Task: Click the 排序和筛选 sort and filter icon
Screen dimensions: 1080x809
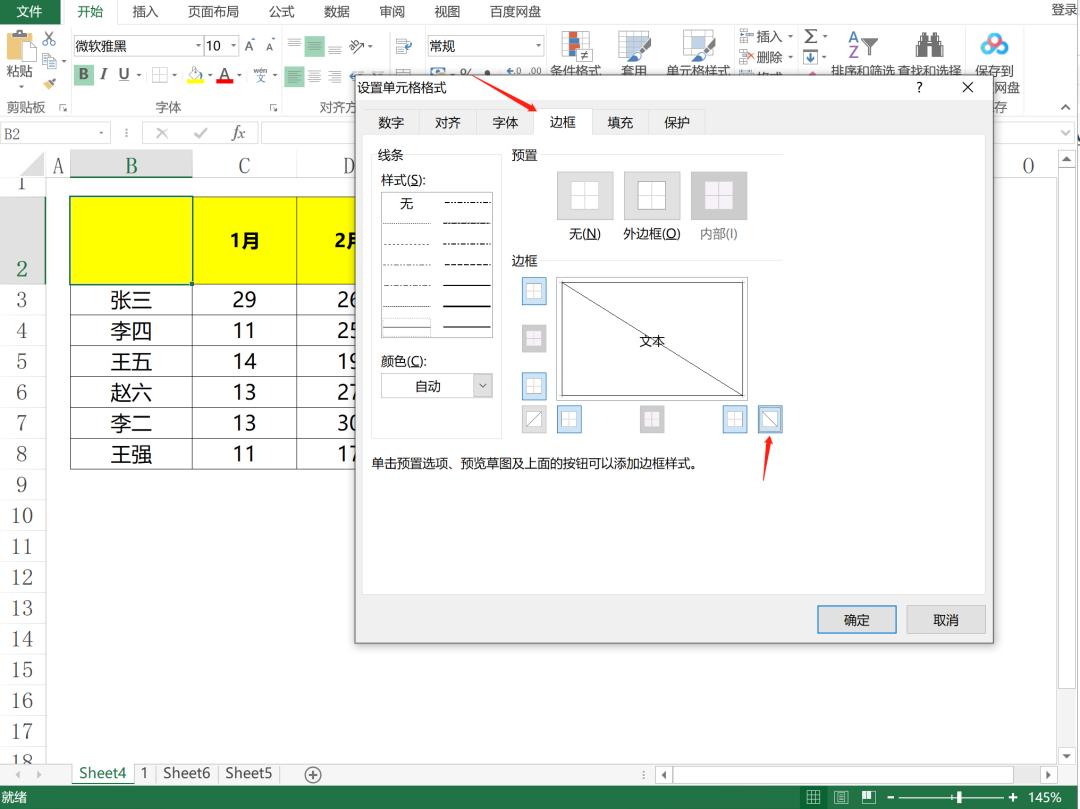Action: pos(862,45)
